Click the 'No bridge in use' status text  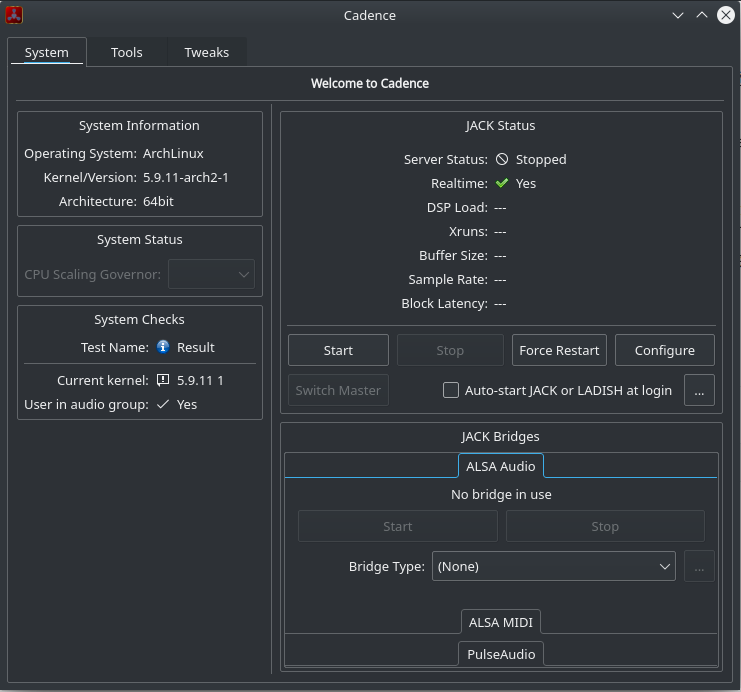coord(501,494)
